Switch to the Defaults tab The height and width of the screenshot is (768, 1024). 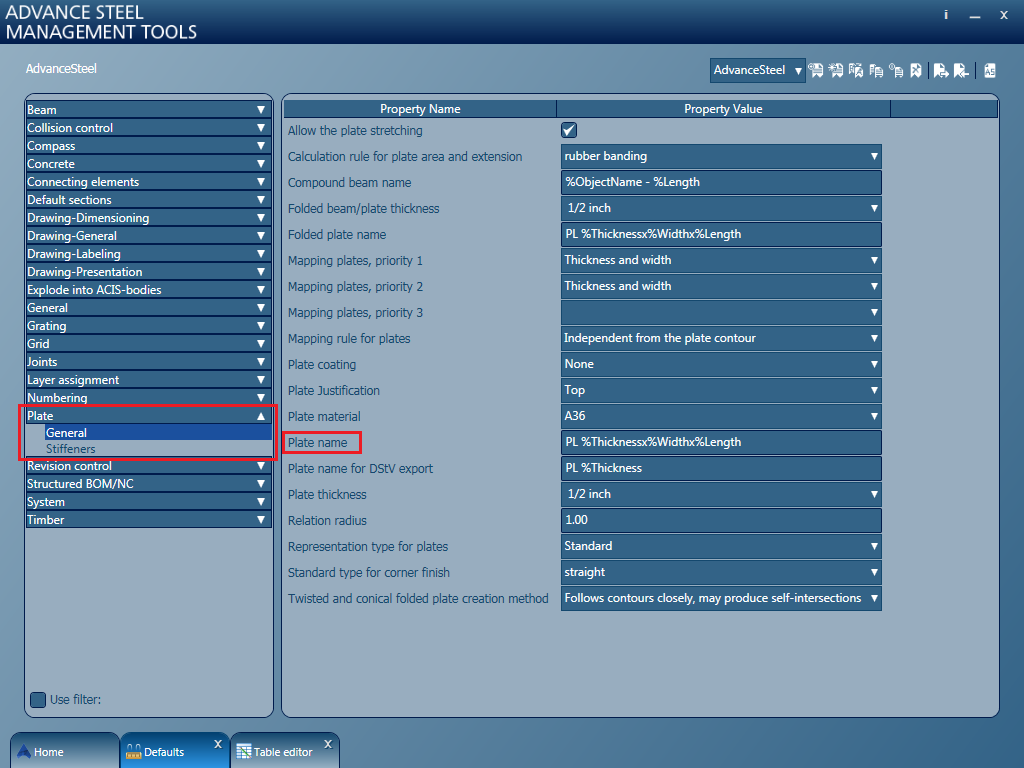[x=174, y=751]
